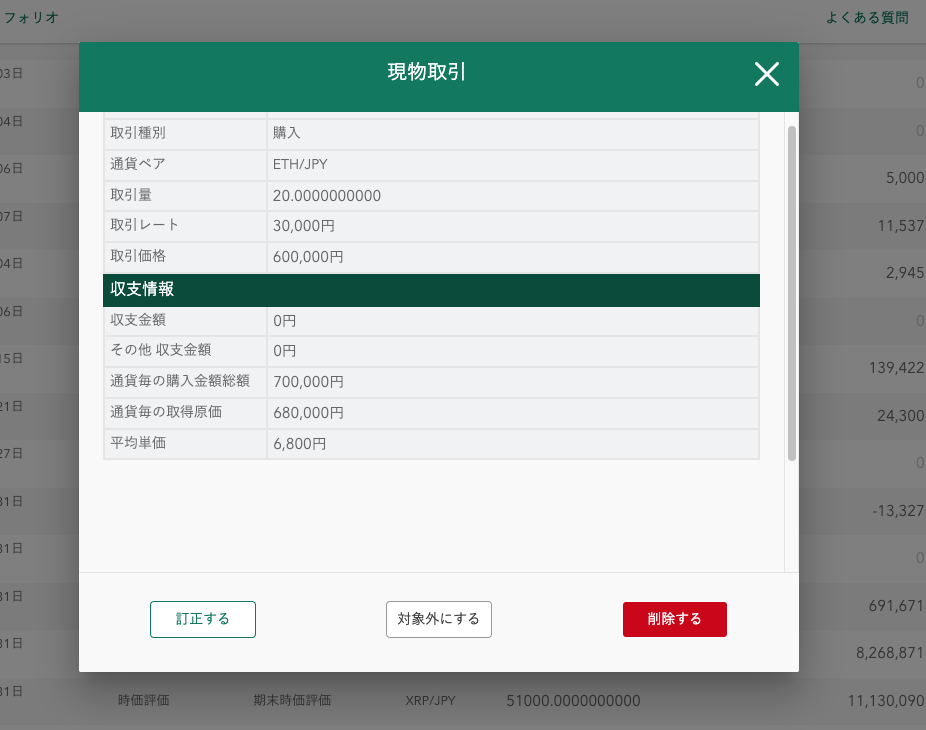Click -13,327 value in background table
This screenshot has width=926, height=730.
[898, 511]
